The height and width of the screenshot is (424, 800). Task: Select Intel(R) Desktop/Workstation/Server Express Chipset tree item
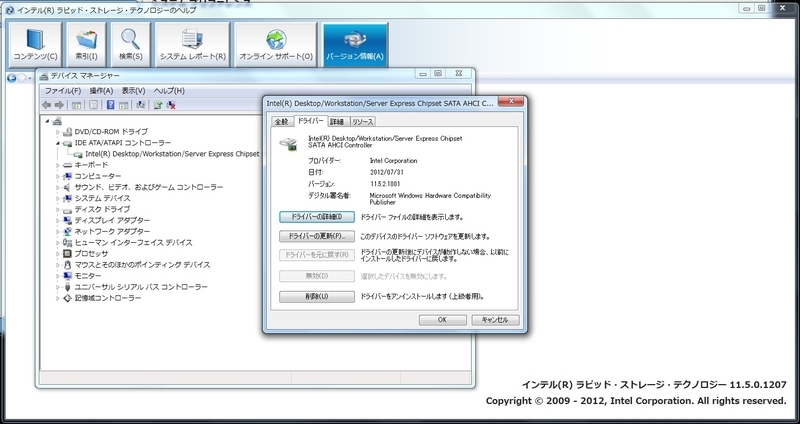click(172, 154)
